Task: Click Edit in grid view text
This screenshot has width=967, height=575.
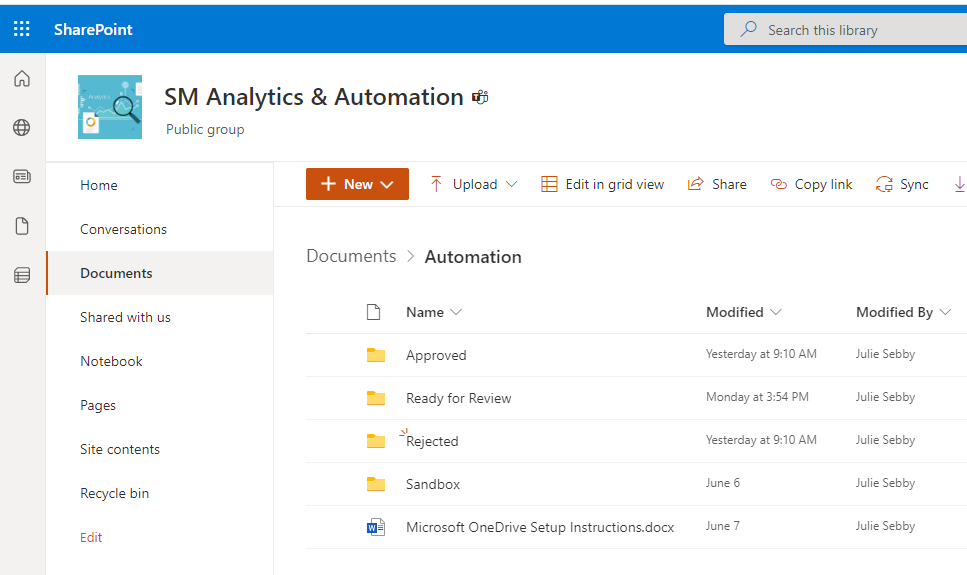Action: (615, 184)
